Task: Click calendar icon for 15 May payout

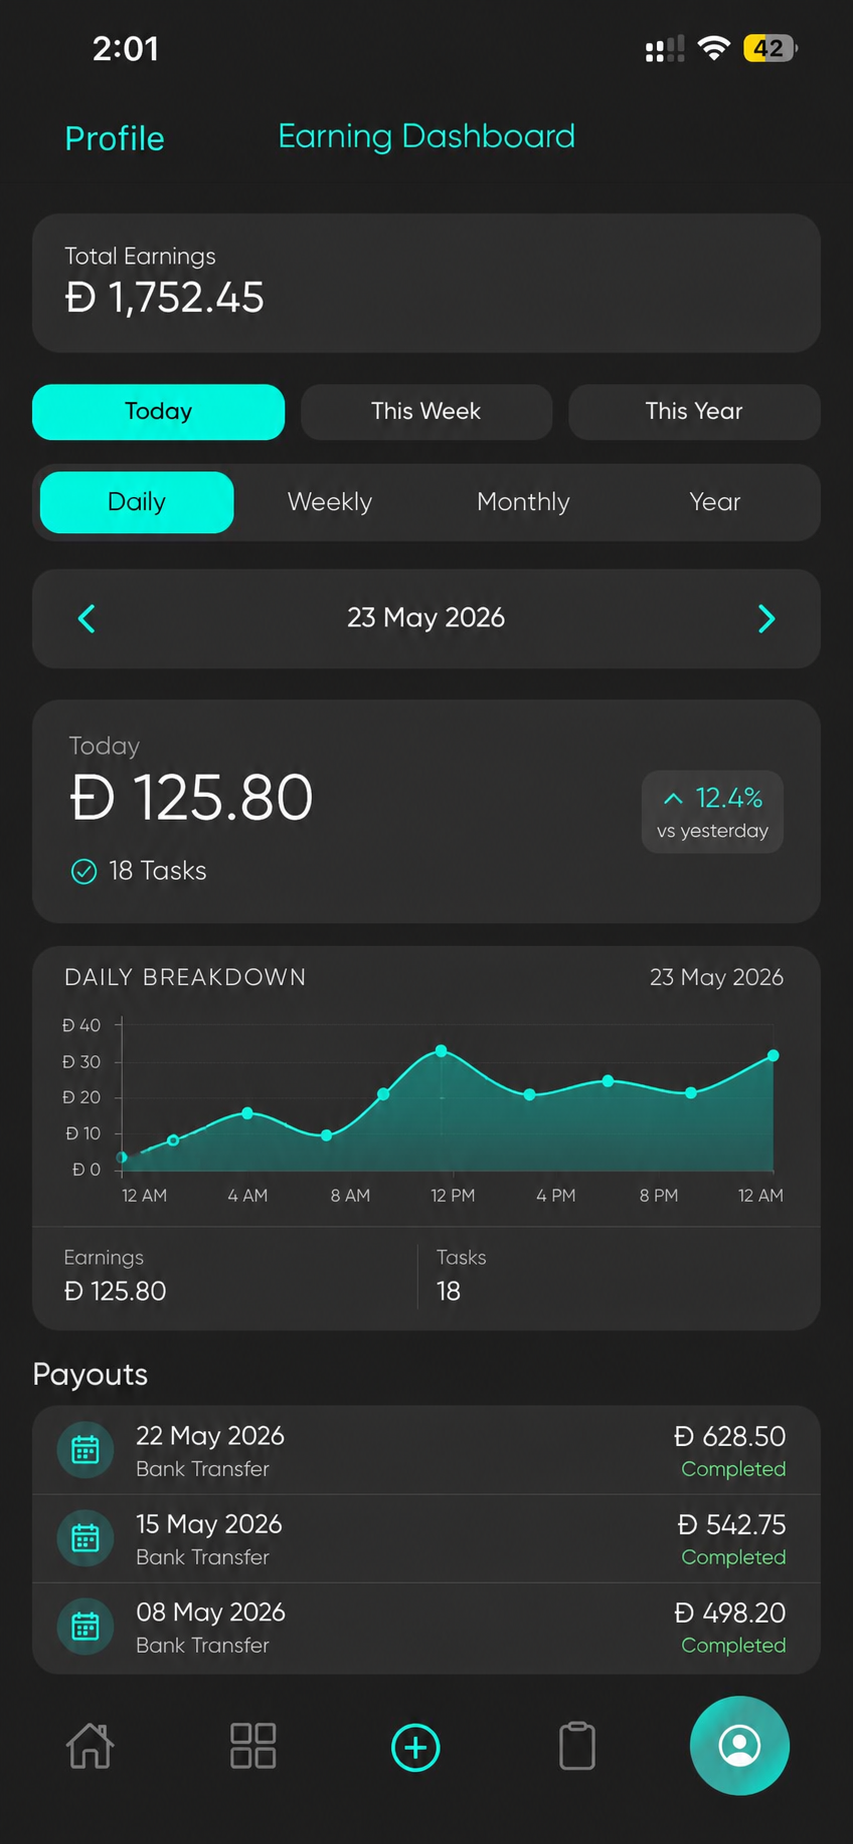Action: click(86, 1537)
